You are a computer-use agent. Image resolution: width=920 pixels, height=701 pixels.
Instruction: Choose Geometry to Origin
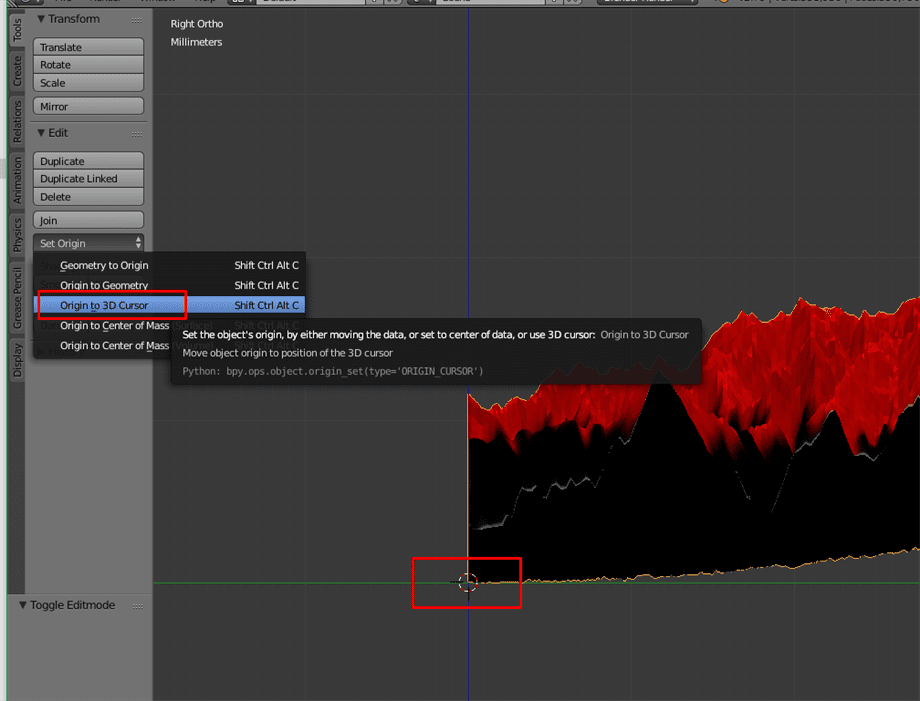click(x=170, y=265)
